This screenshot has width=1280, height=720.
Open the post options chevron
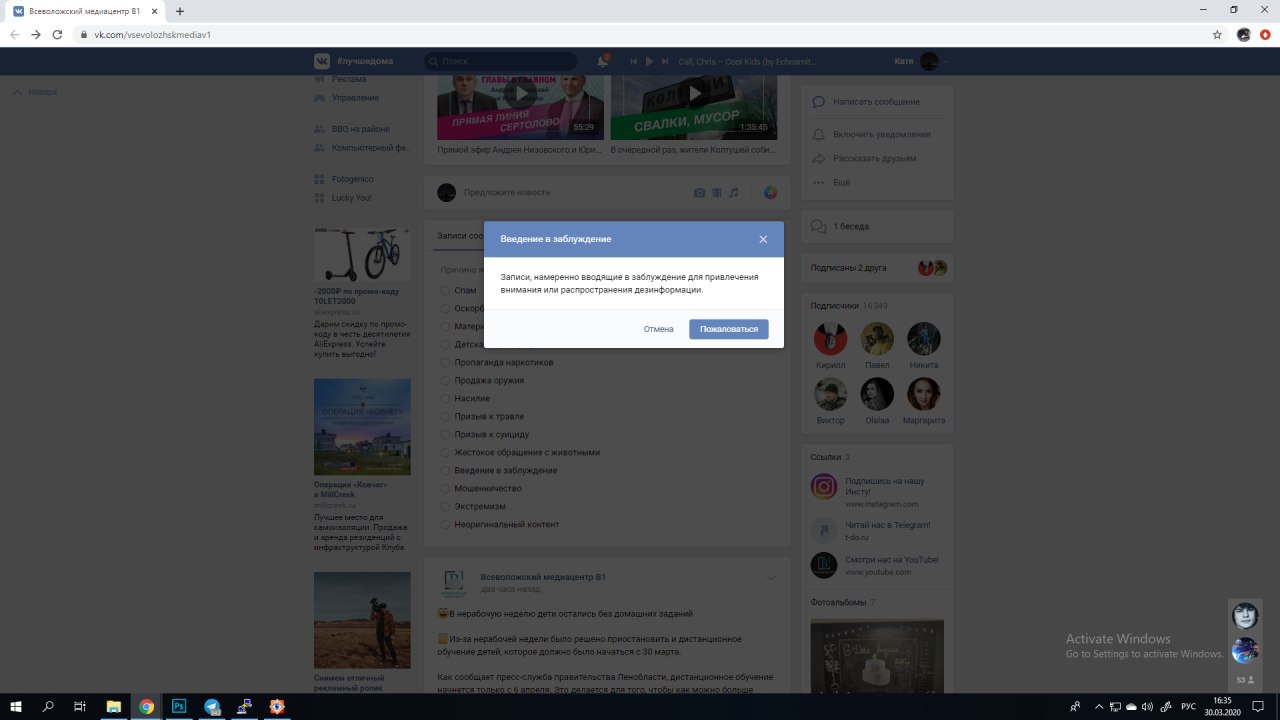771,578
